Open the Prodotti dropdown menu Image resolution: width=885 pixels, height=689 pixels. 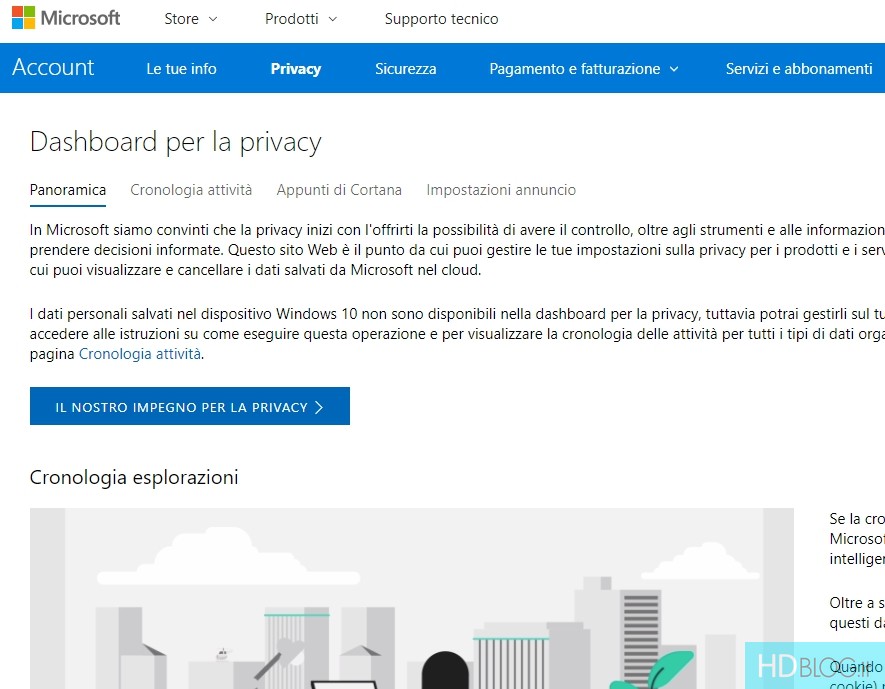coord(300,19)
